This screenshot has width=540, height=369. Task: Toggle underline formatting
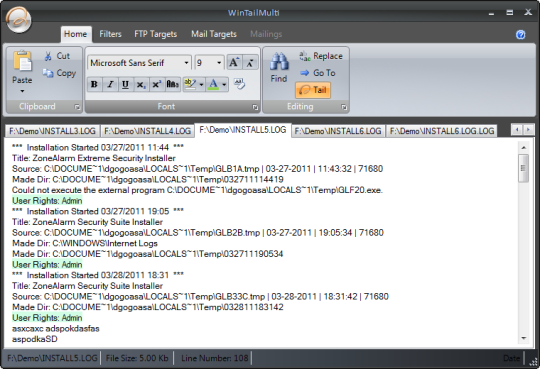coord(125,84)
